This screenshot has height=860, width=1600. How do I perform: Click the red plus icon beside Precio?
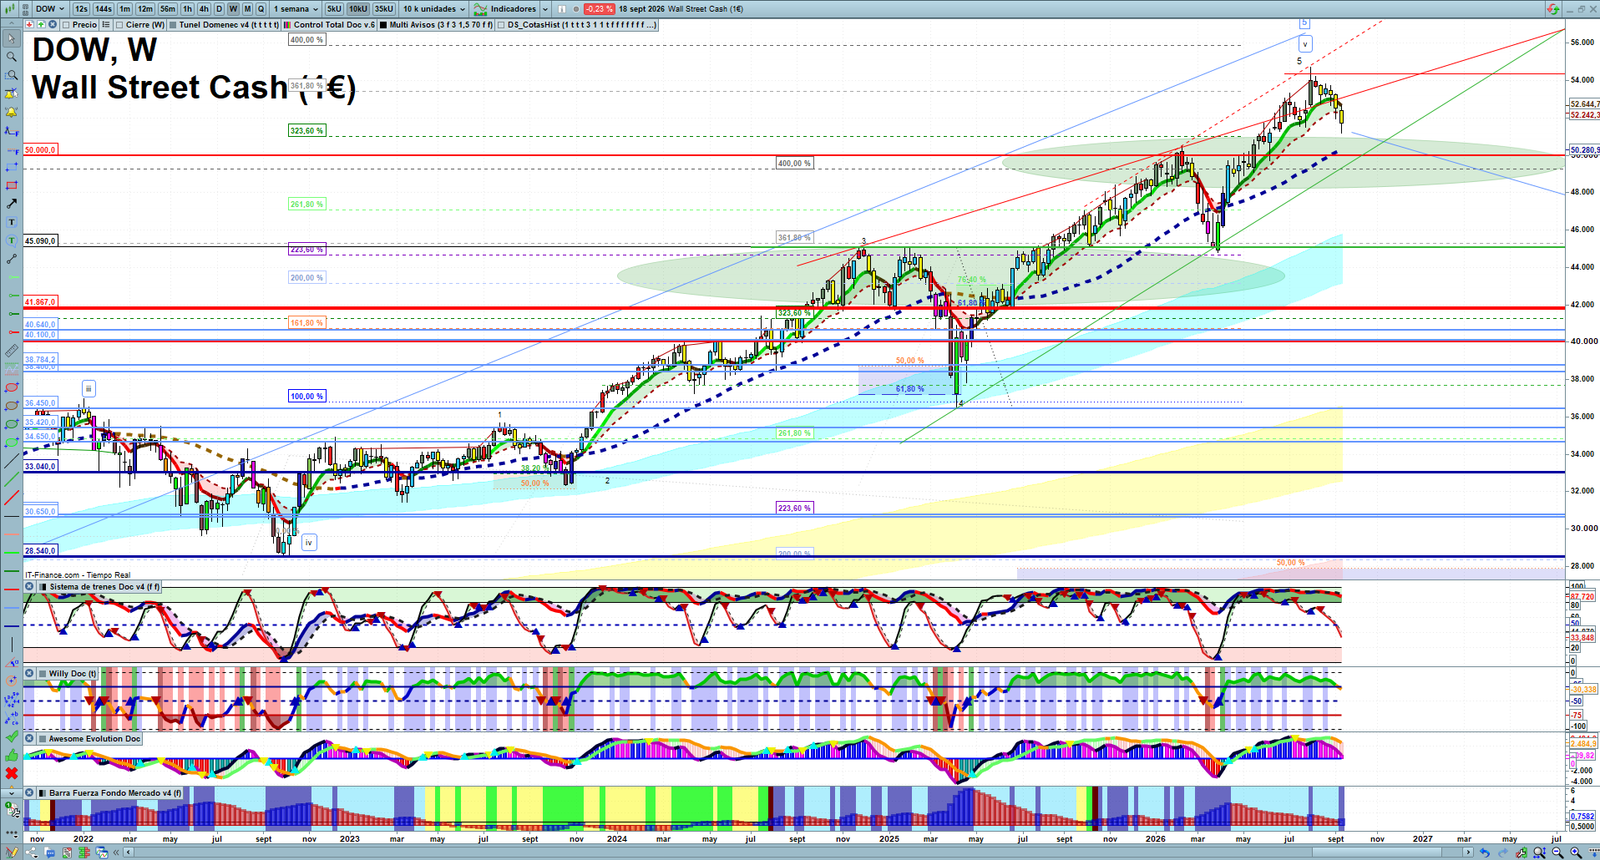pyautogui.click(x=29, y=25)
